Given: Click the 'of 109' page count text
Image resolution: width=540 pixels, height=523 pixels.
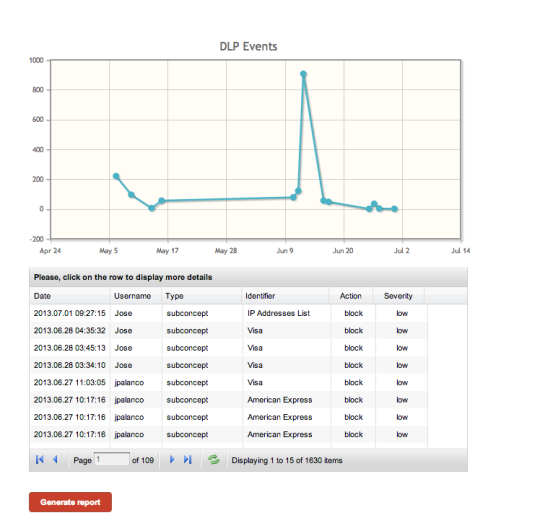Looking at the screenshot, I should coord(143,460).
